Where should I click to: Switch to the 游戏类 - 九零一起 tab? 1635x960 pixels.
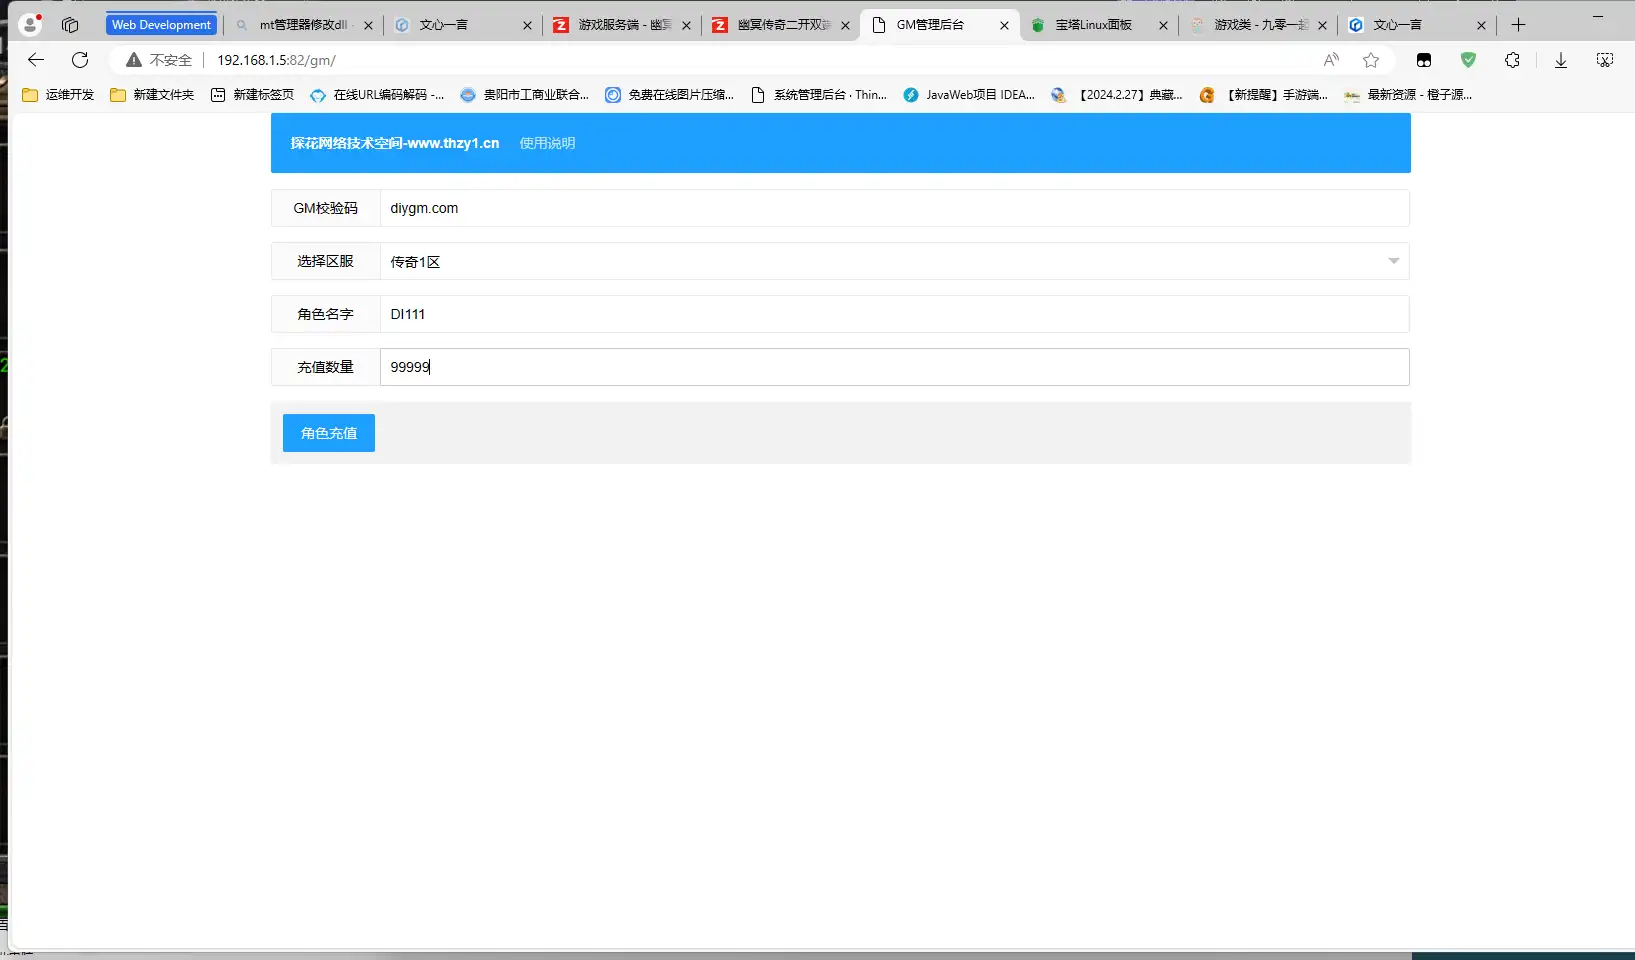(x=1257, y=25)
